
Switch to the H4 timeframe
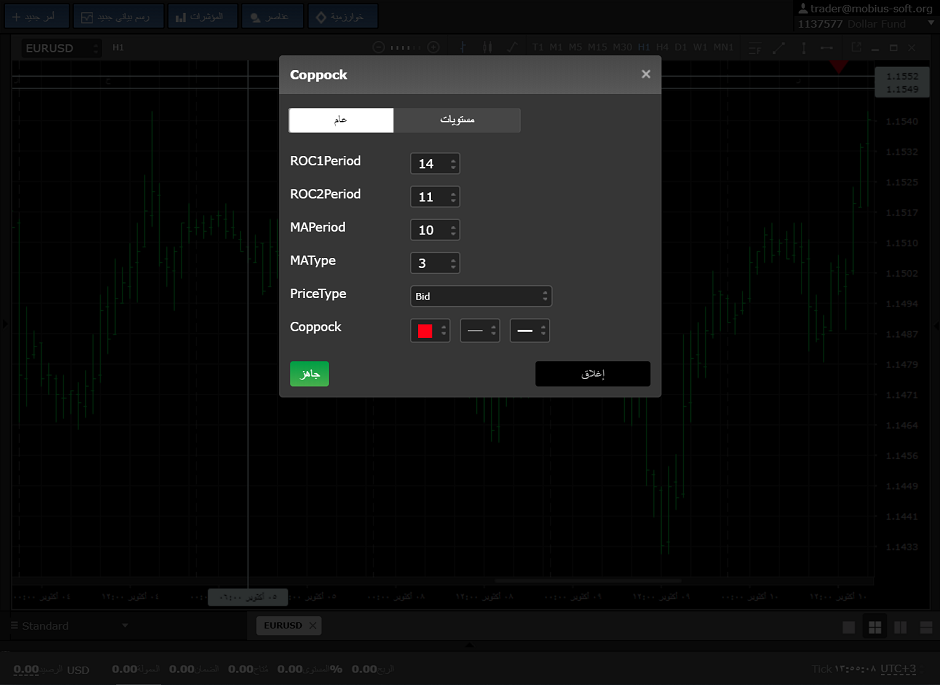pyautogui.click(x=662, y=47)
